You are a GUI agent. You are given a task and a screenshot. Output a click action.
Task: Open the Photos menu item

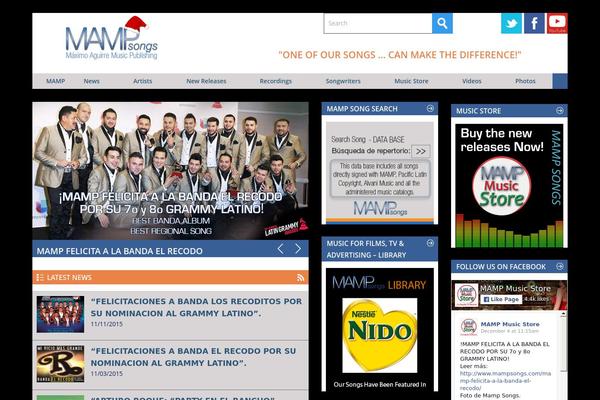(x=525, y=81)
